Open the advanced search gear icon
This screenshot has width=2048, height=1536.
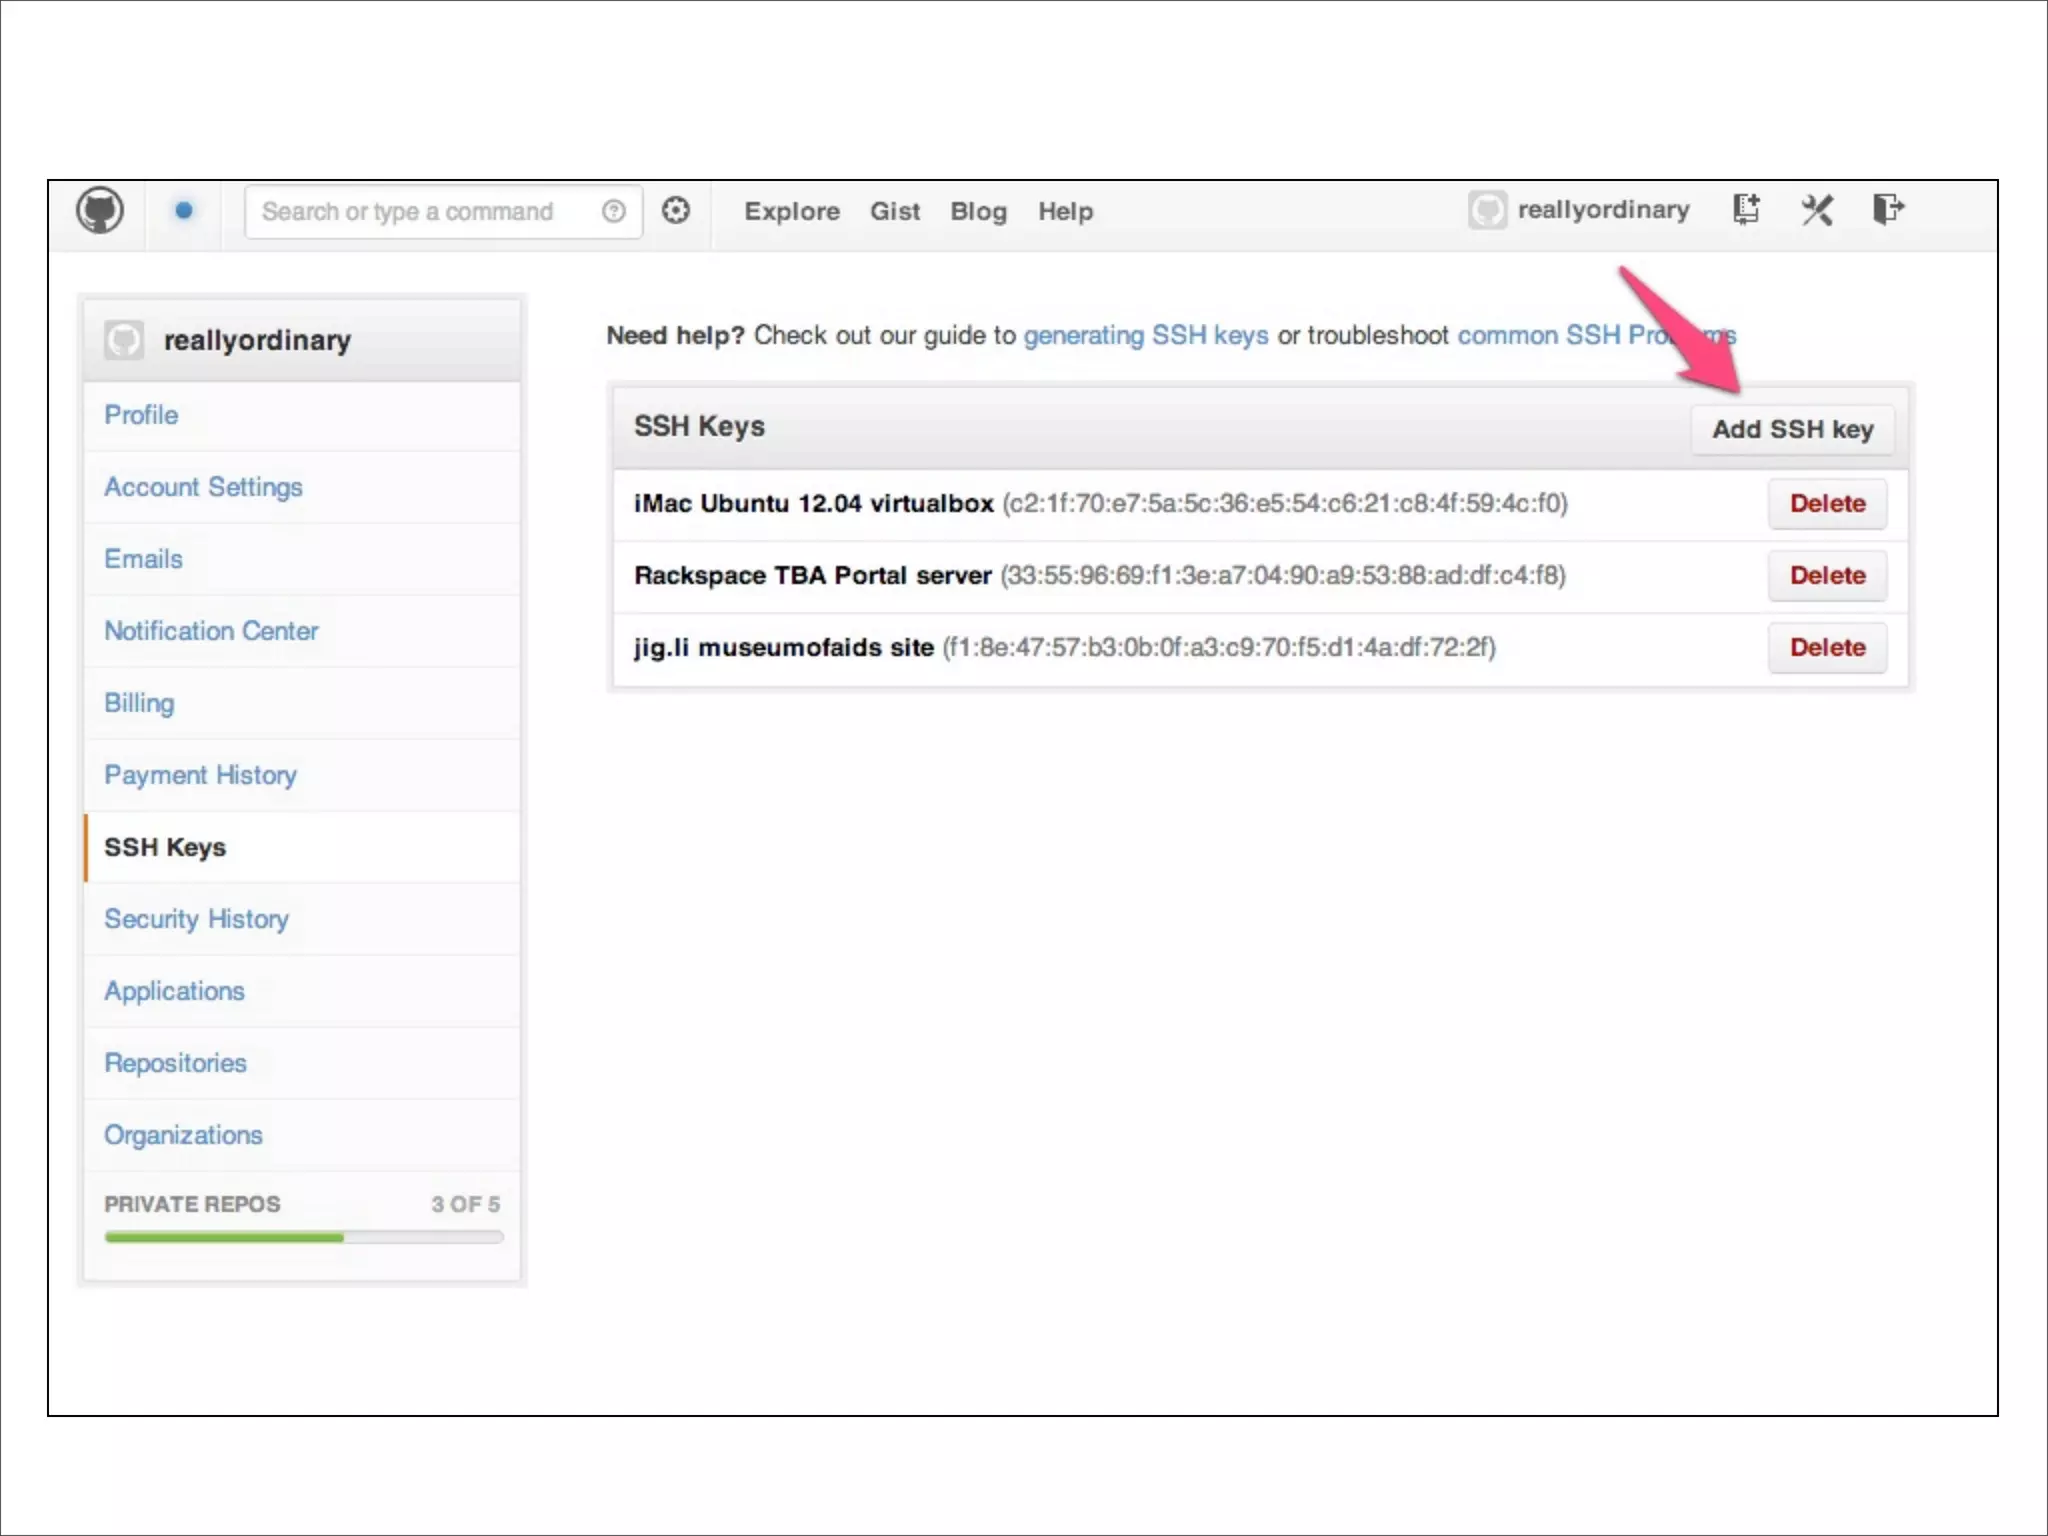676,211
